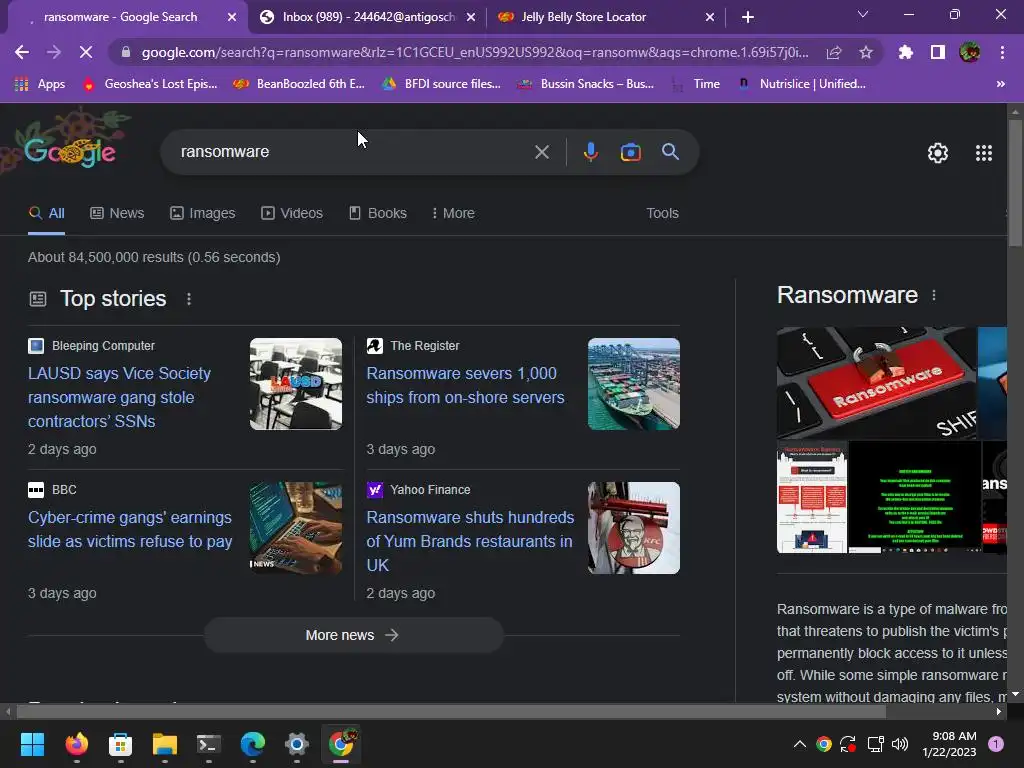
Task: Open BFDI source files bookmark
Action: tap(441, 84)
